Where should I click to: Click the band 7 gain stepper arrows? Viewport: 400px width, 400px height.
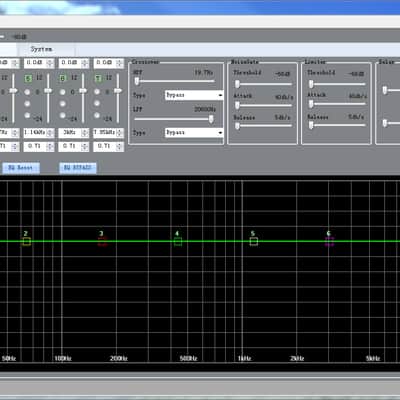[120, 63]
